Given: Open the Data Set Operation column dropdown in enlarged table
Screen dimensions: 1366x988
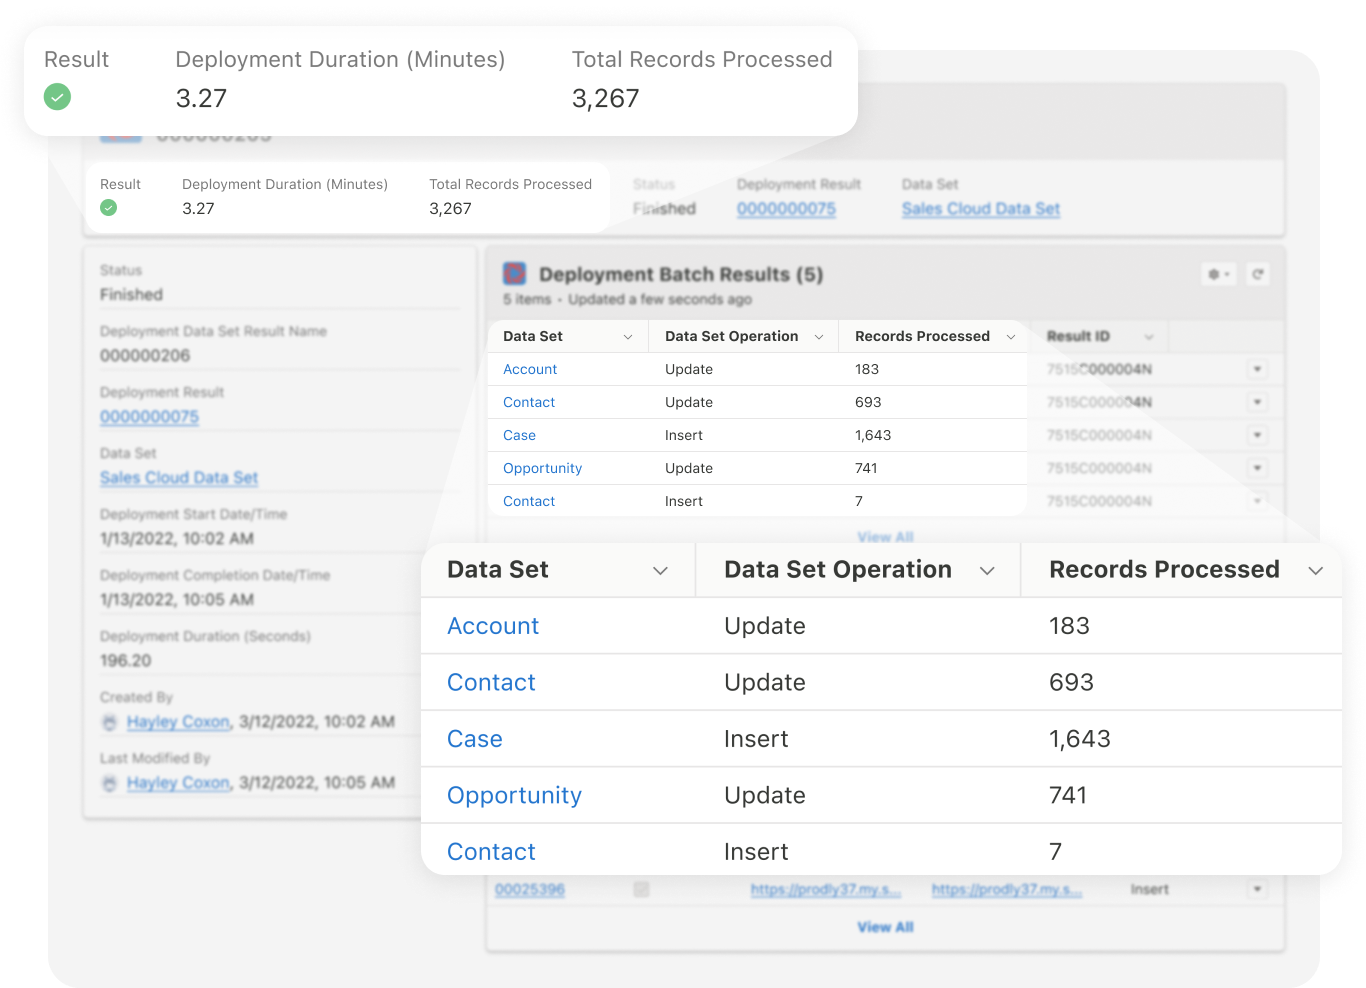Looking at the screenshot, I should (987, 570).
